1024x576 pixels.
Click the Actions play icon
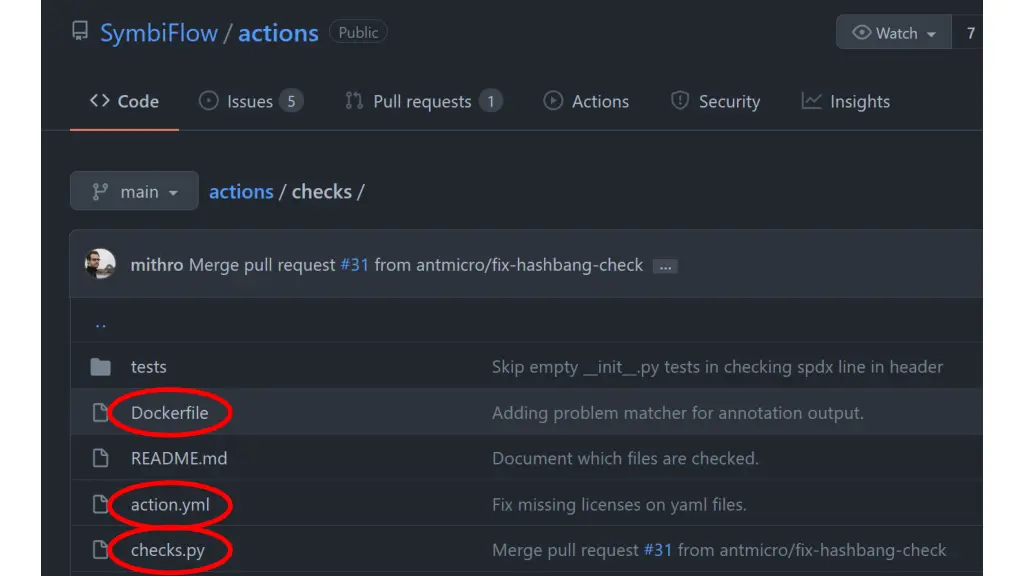click(552, 101)
